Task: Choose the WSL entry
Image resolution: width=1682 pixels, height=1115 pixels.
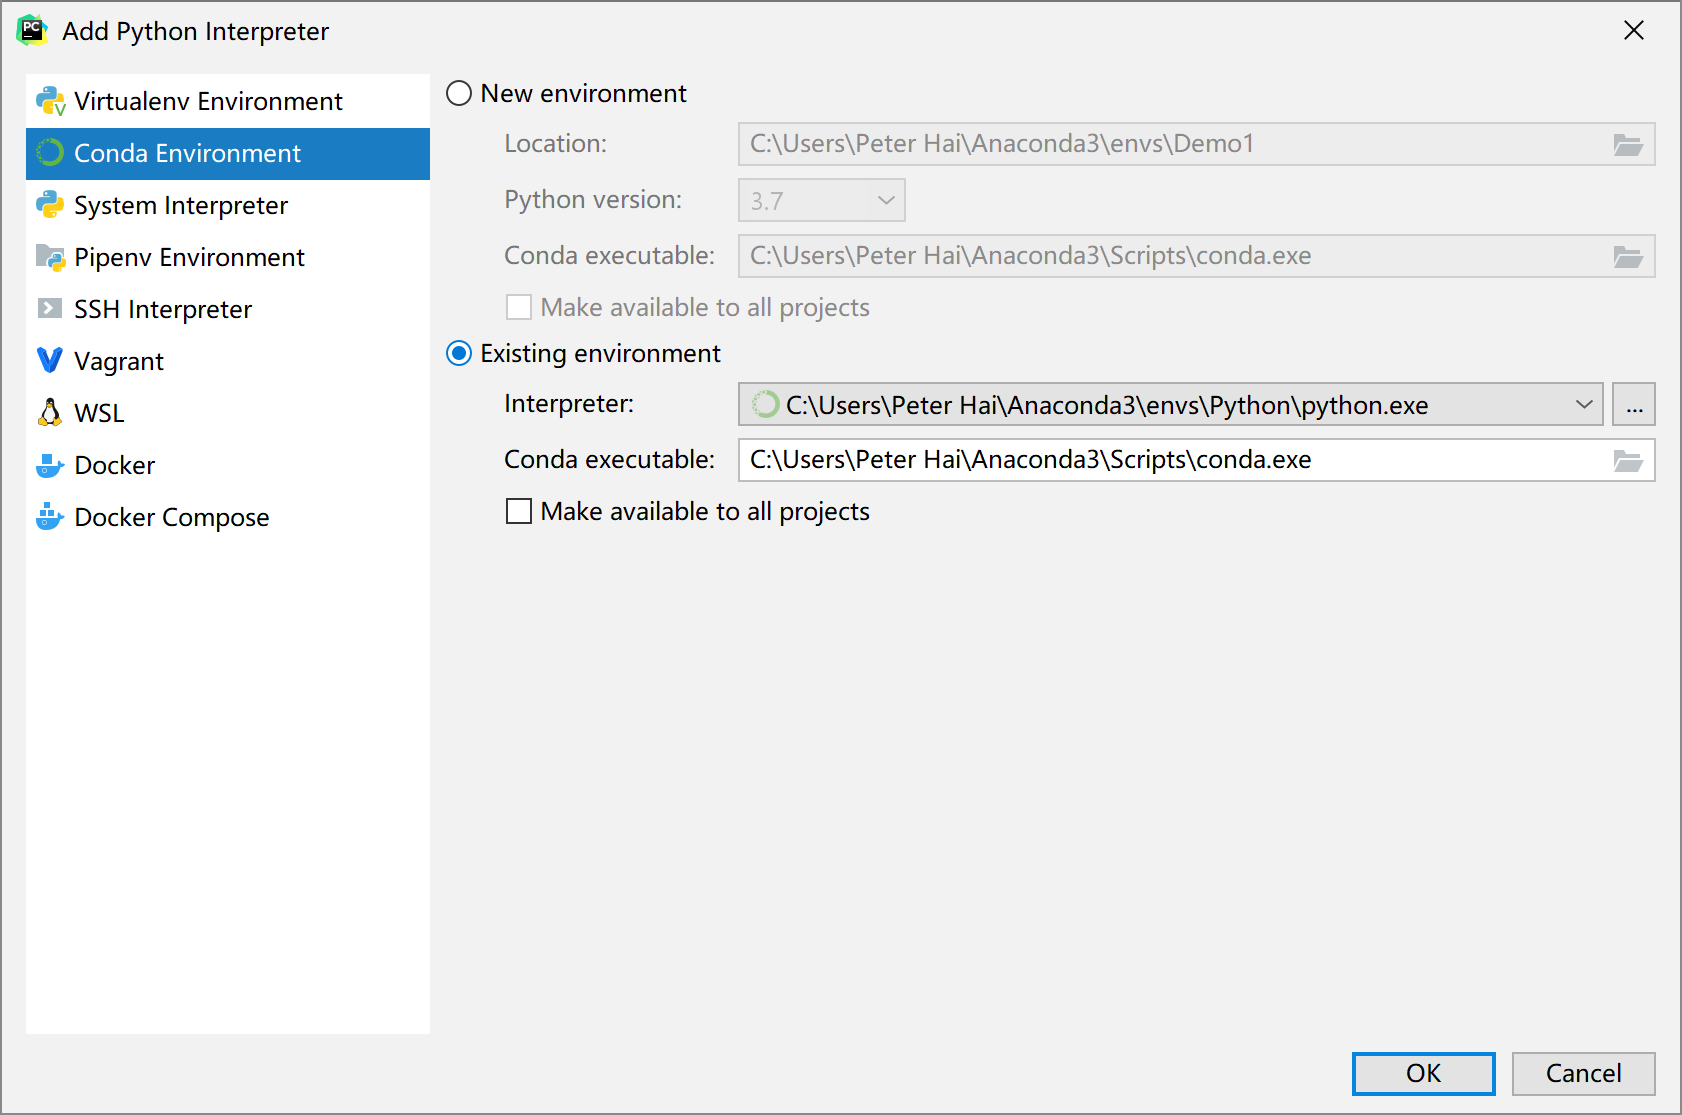Action: (x=228, y=413)
